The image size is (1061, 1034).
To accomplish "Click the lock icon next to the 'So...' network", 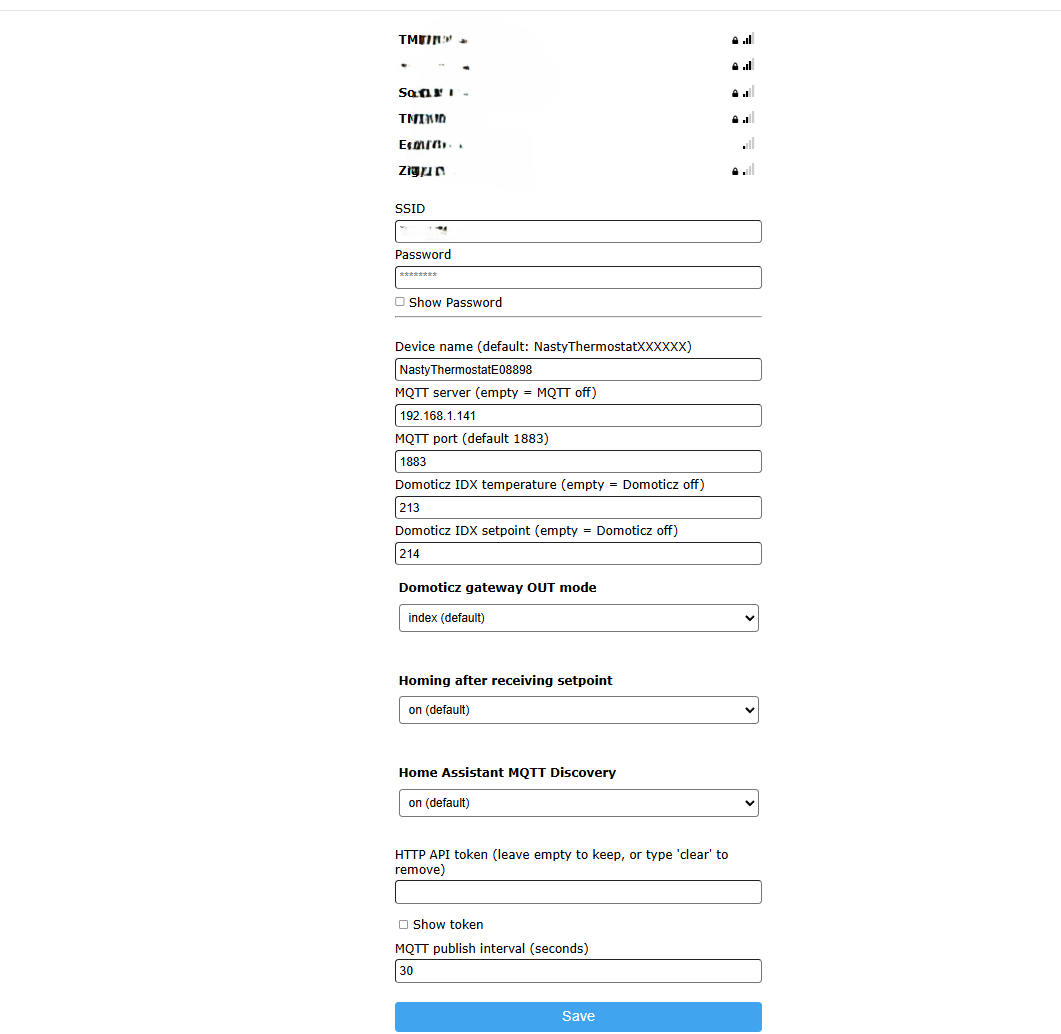I will (735, 92).
